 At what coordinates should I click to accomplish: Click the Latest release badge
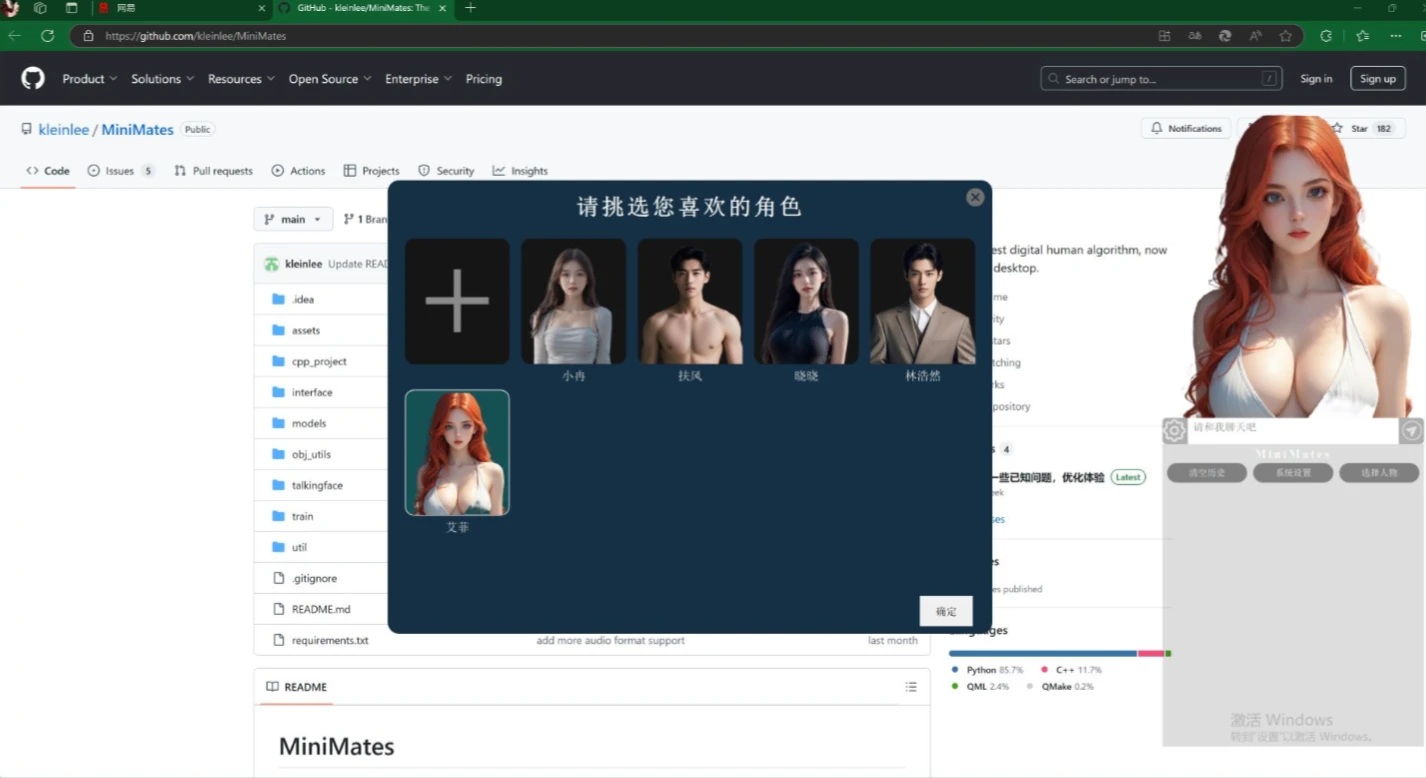coord(1128,477)
